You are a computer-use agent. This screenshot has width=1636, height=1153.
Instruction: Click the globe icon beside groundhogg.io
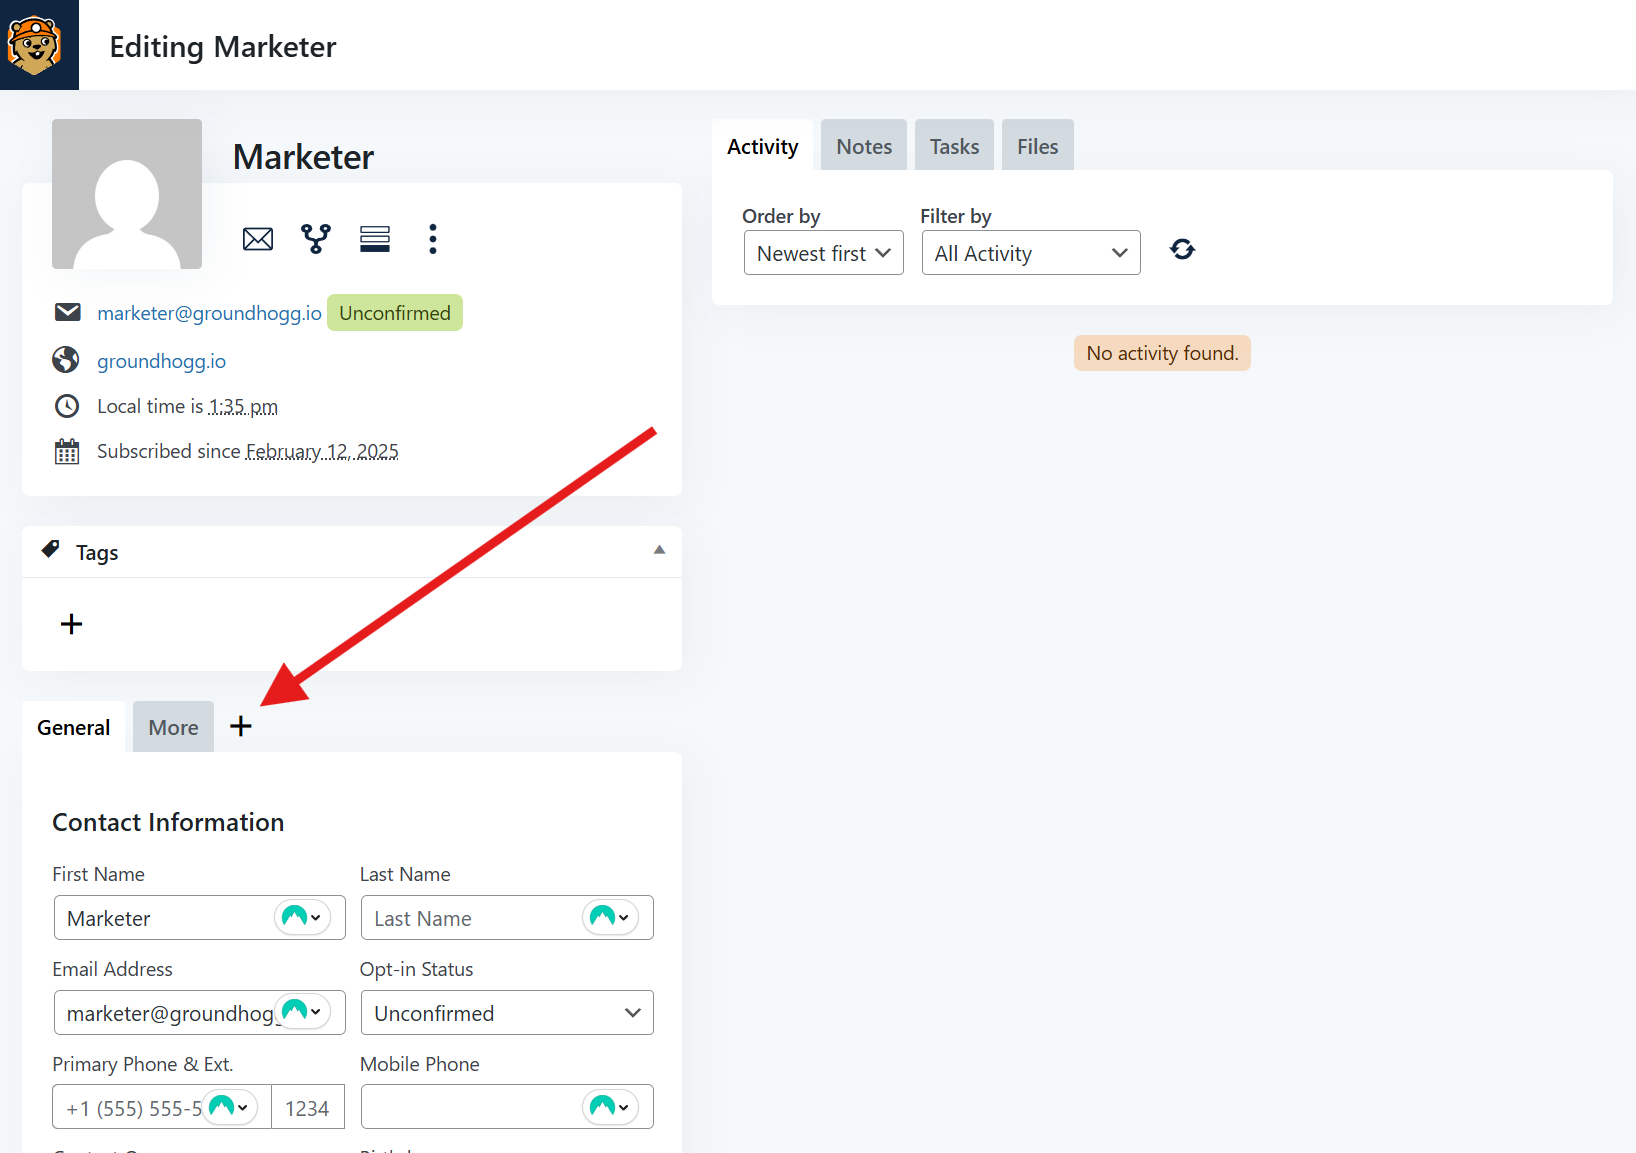point(66,360)
